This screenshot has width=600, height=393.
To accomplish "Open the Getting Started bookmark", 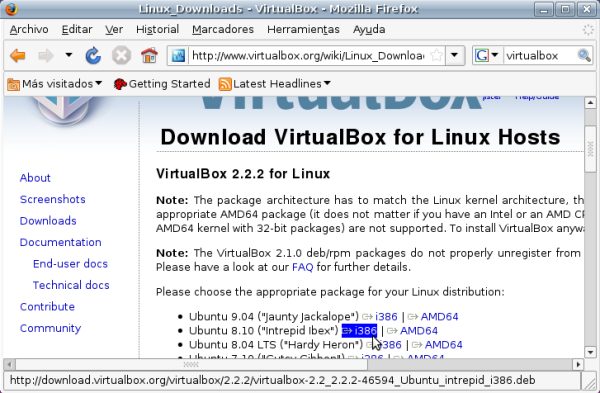I will (x=162, y=84).
